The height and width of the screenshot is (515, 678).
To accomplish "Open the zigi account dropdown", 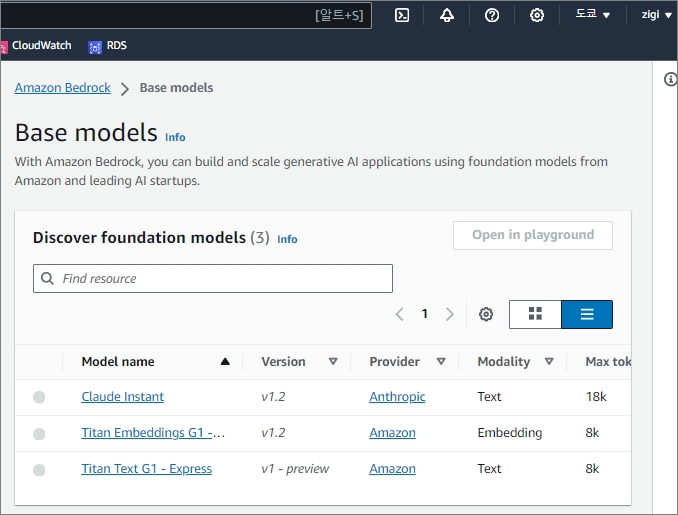I will click(x=656, y=15).
